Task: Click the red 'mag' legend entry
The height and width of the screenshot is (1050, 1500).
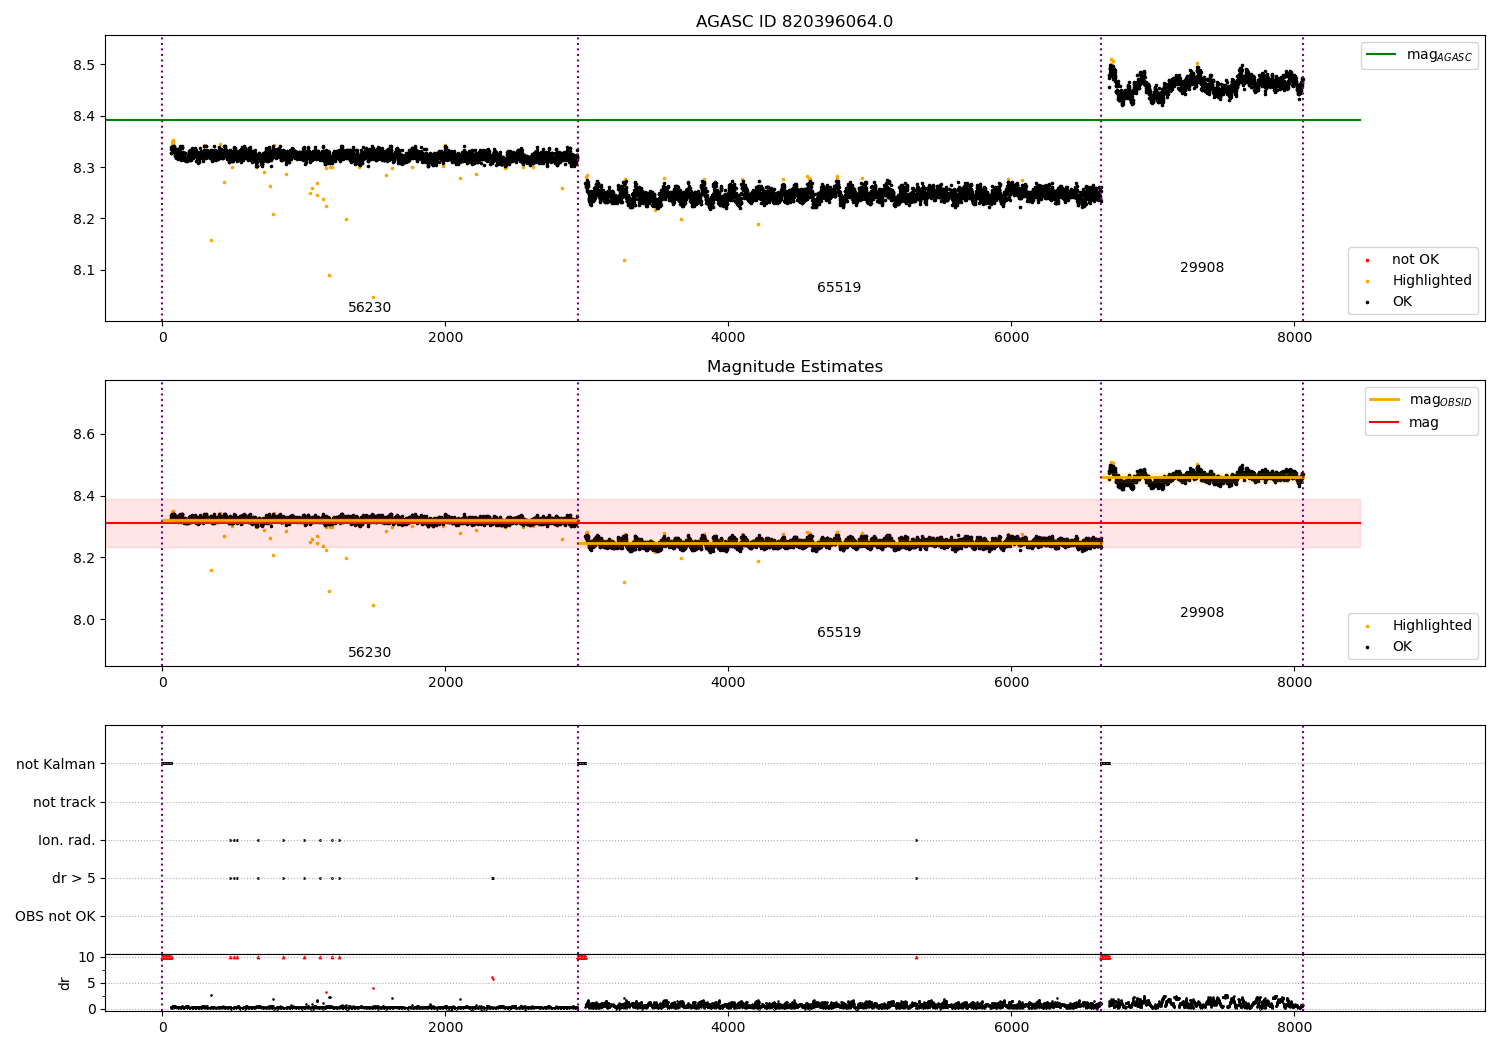Action: [1404, 423]
